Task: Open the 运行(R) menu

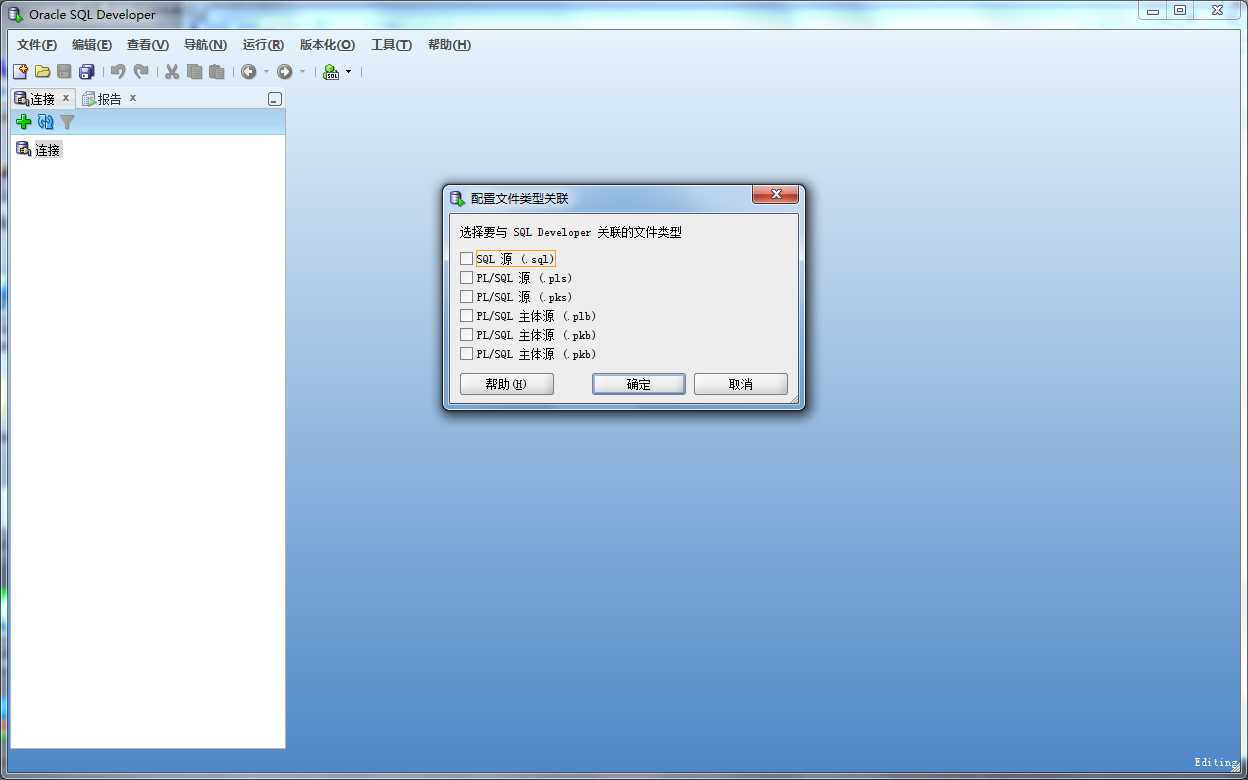Action: coord(263,45)
